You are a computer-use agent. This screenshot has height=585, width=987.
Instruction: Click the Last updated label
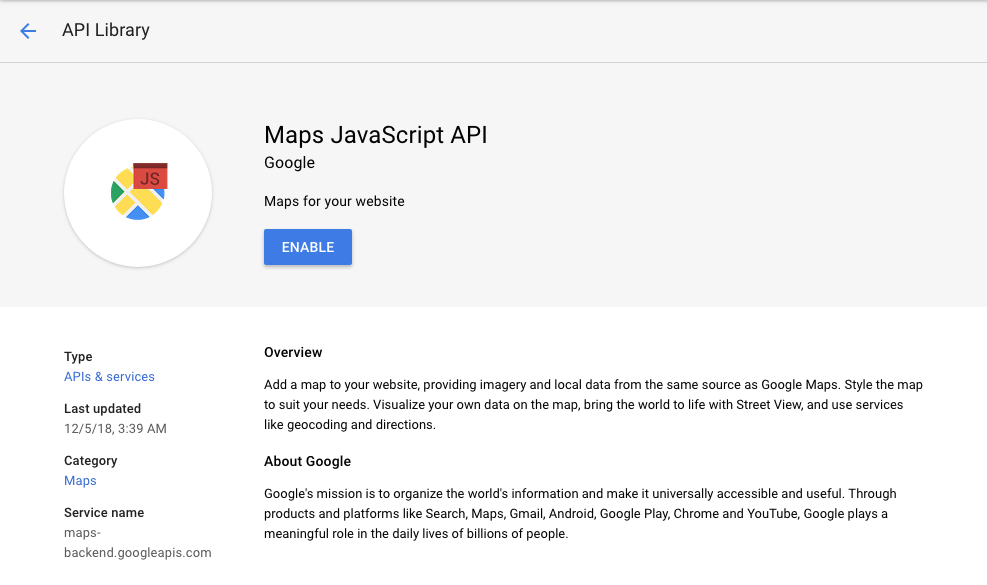(102, 409)
